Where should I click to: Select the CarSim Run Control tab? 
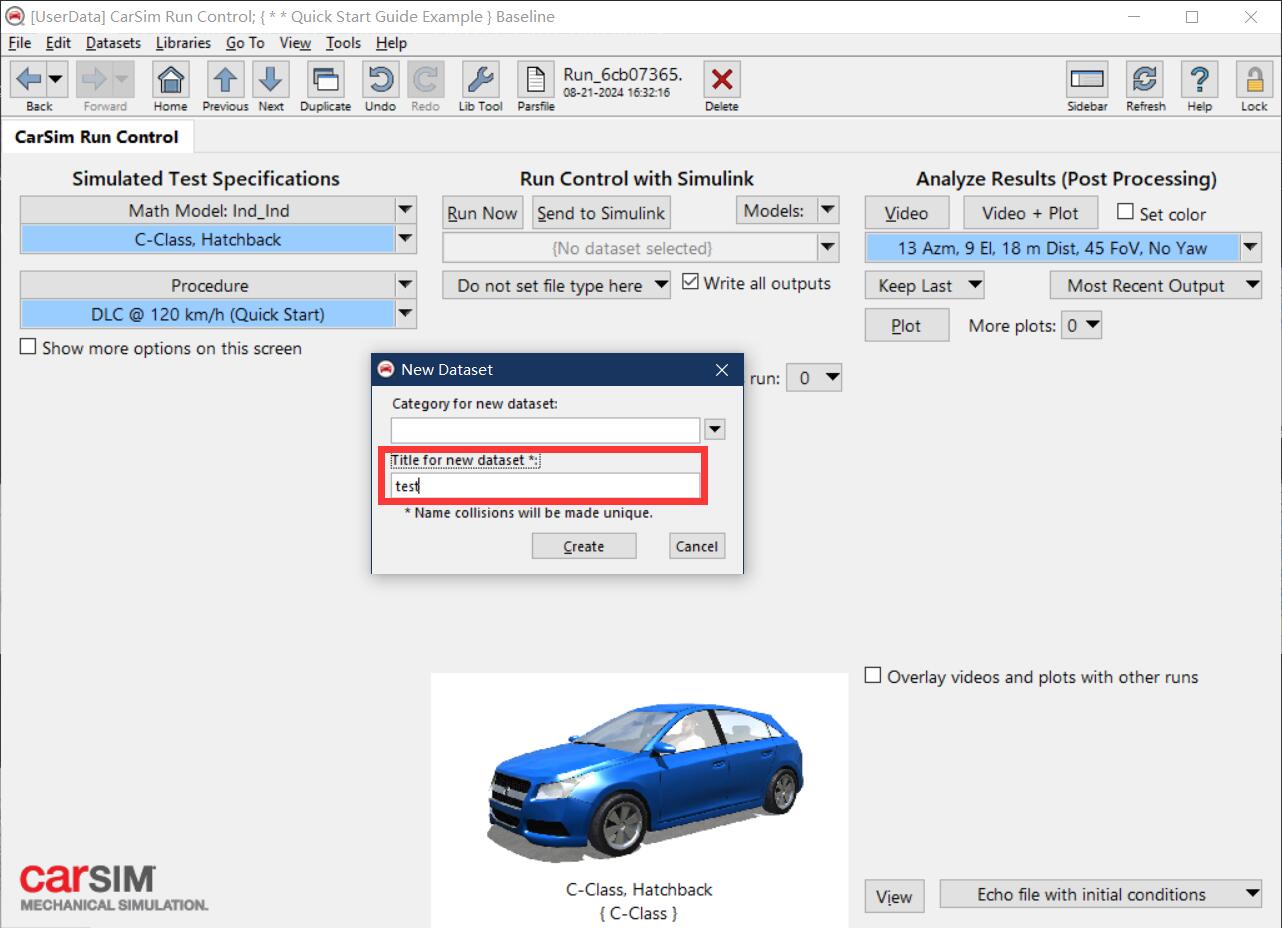(x=97, y=137)
